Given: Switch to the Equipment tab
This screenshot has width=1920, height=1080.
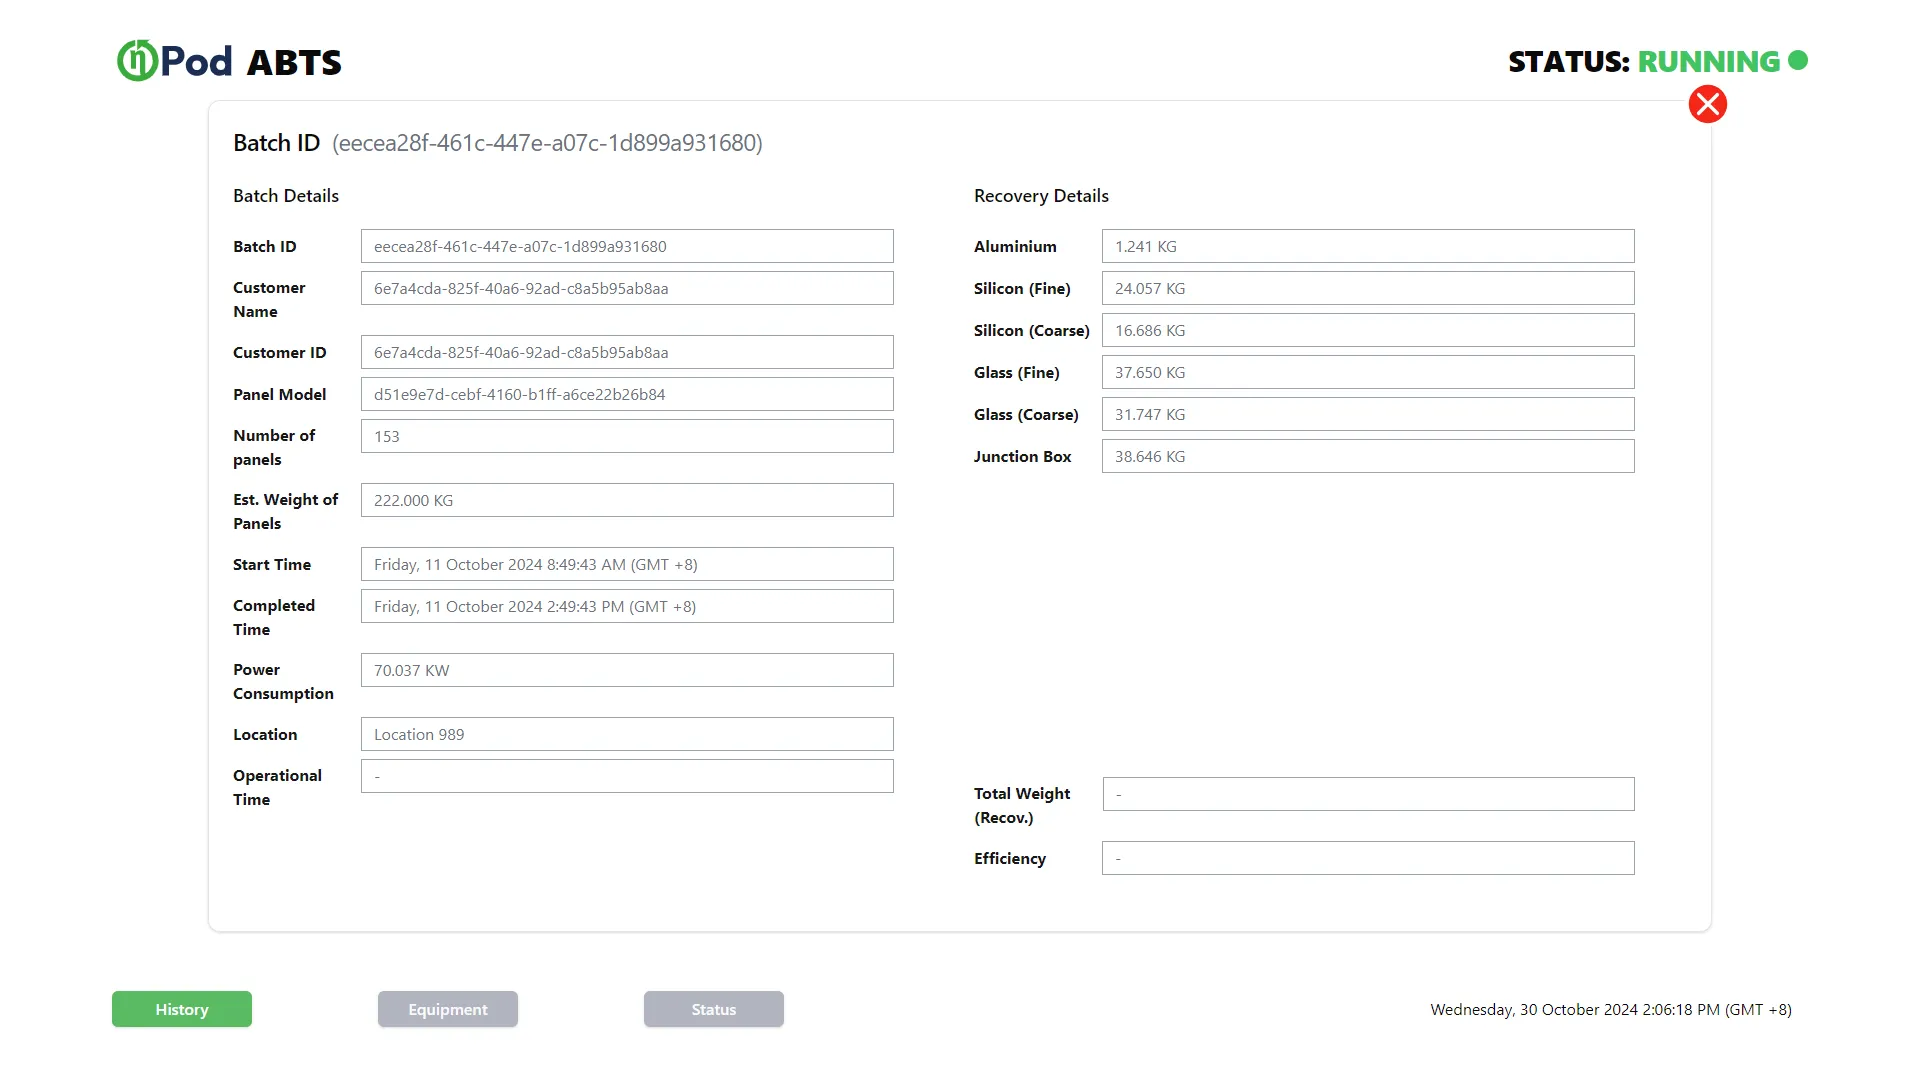Looking at the screenshot, I should [448, 1009].
